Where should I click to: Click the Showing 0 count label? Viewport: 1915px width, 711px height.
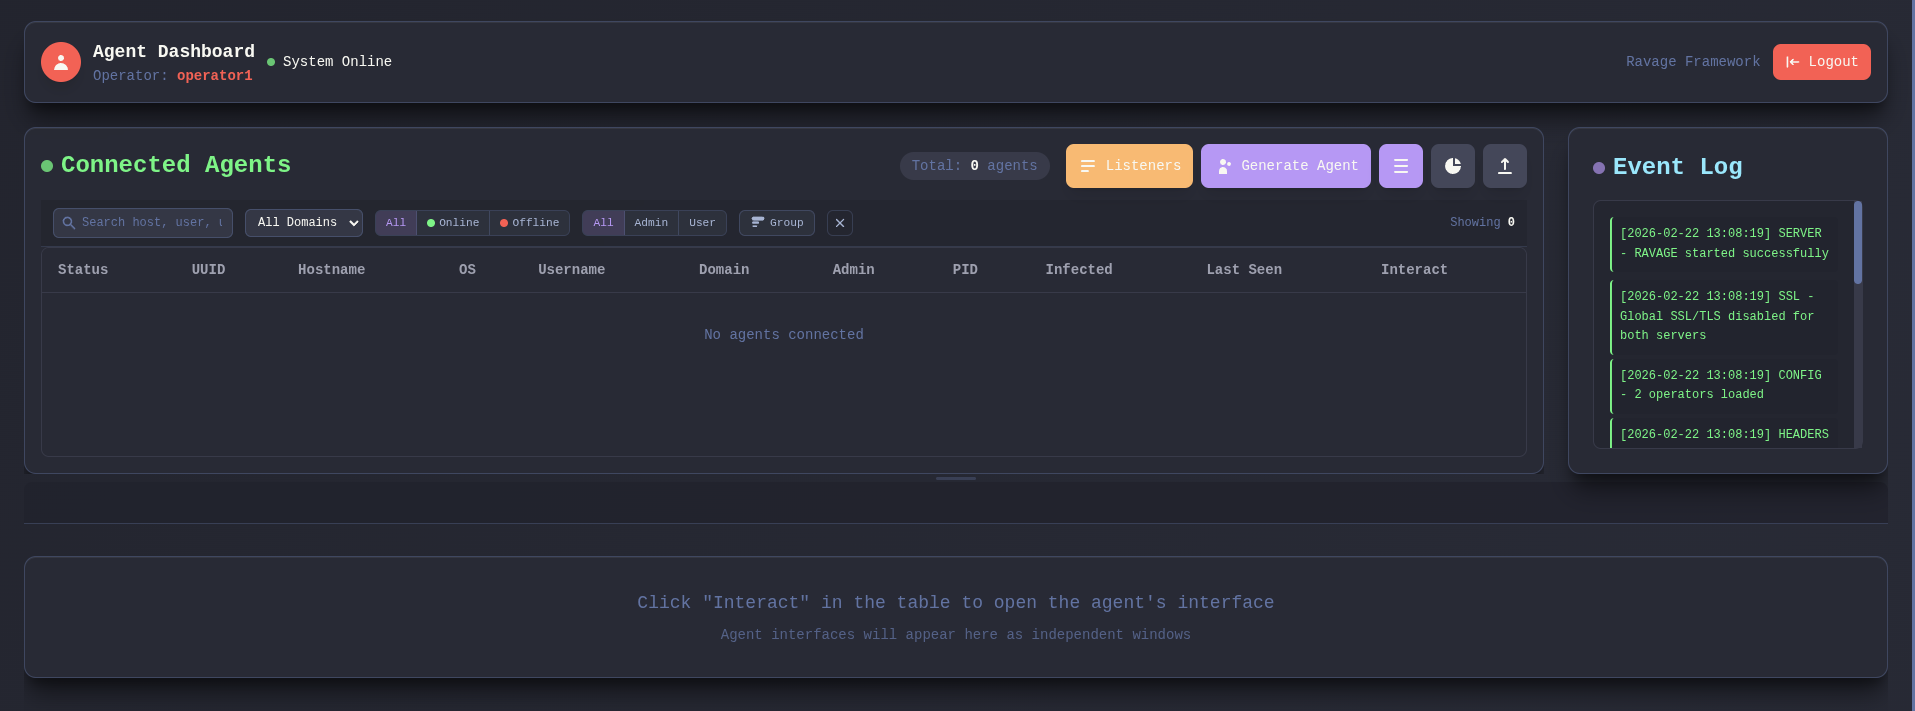tap(1482, 222)
